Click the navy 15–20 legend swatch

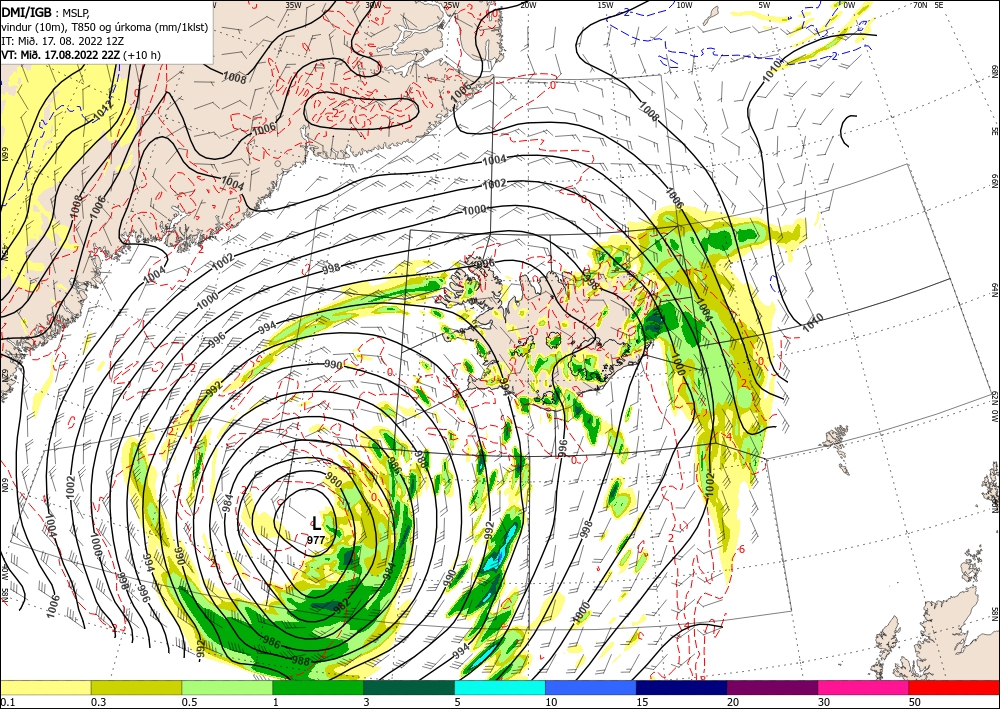(682, 687)
